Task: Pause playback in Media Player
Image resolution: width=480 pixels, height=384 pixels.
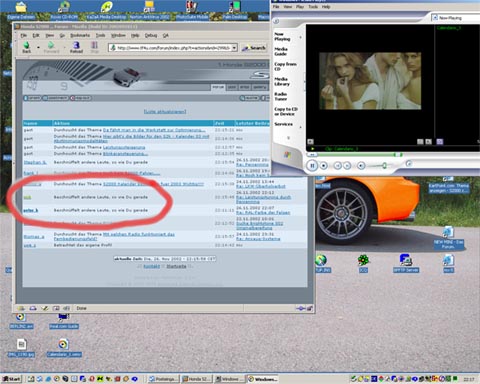Action: 312,165
